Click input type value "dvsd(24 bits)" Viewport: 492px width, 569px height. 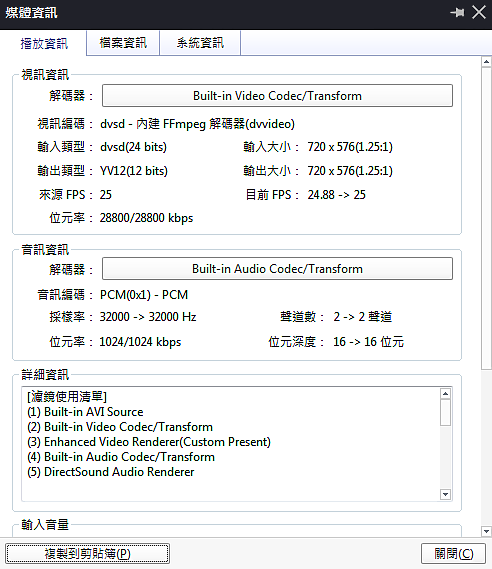pyautogui.click(x=134, y=147)
